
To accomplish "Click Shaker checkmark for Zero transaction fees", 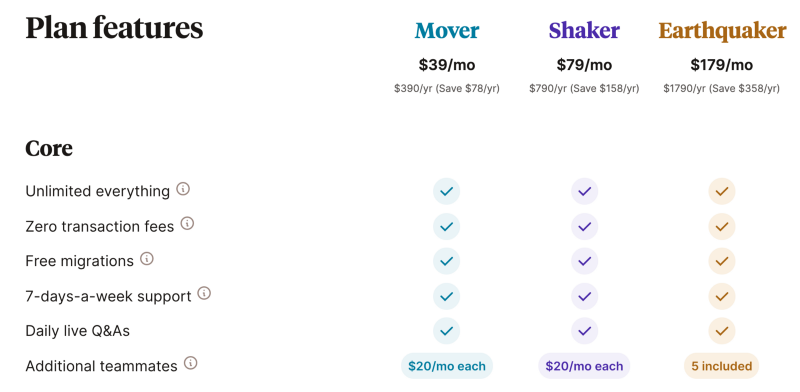I will (584, 227).
